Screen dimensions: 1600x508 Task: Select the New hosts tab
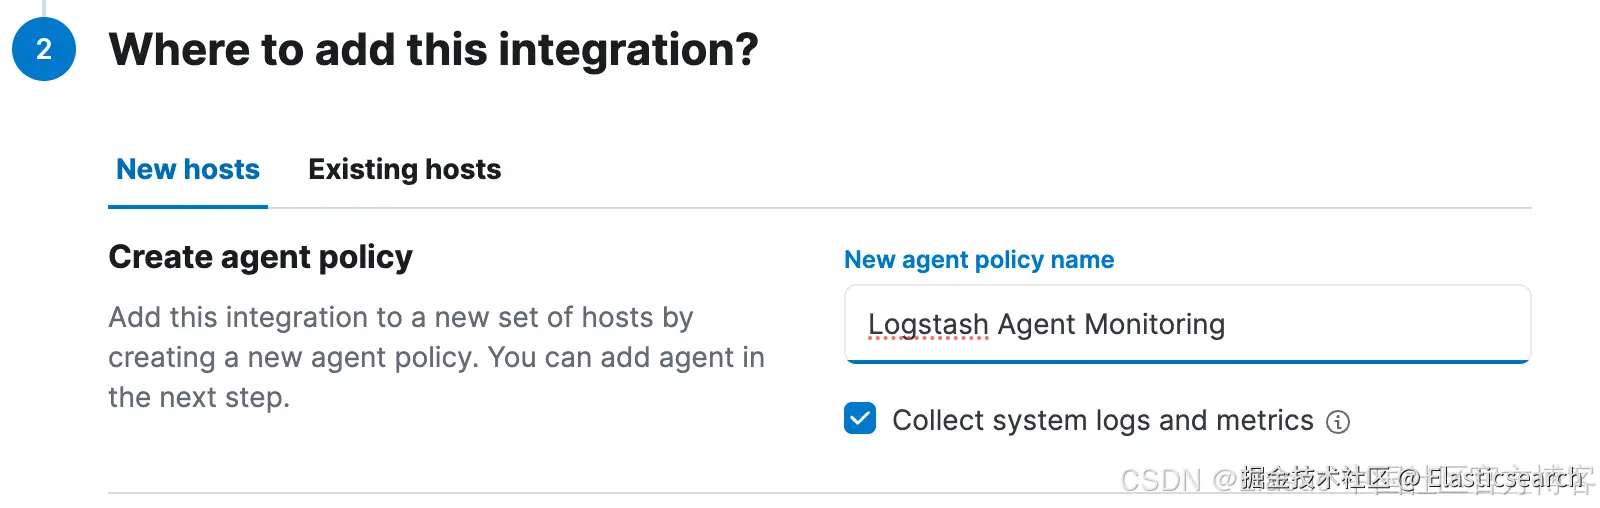click(x=188, y=170)
